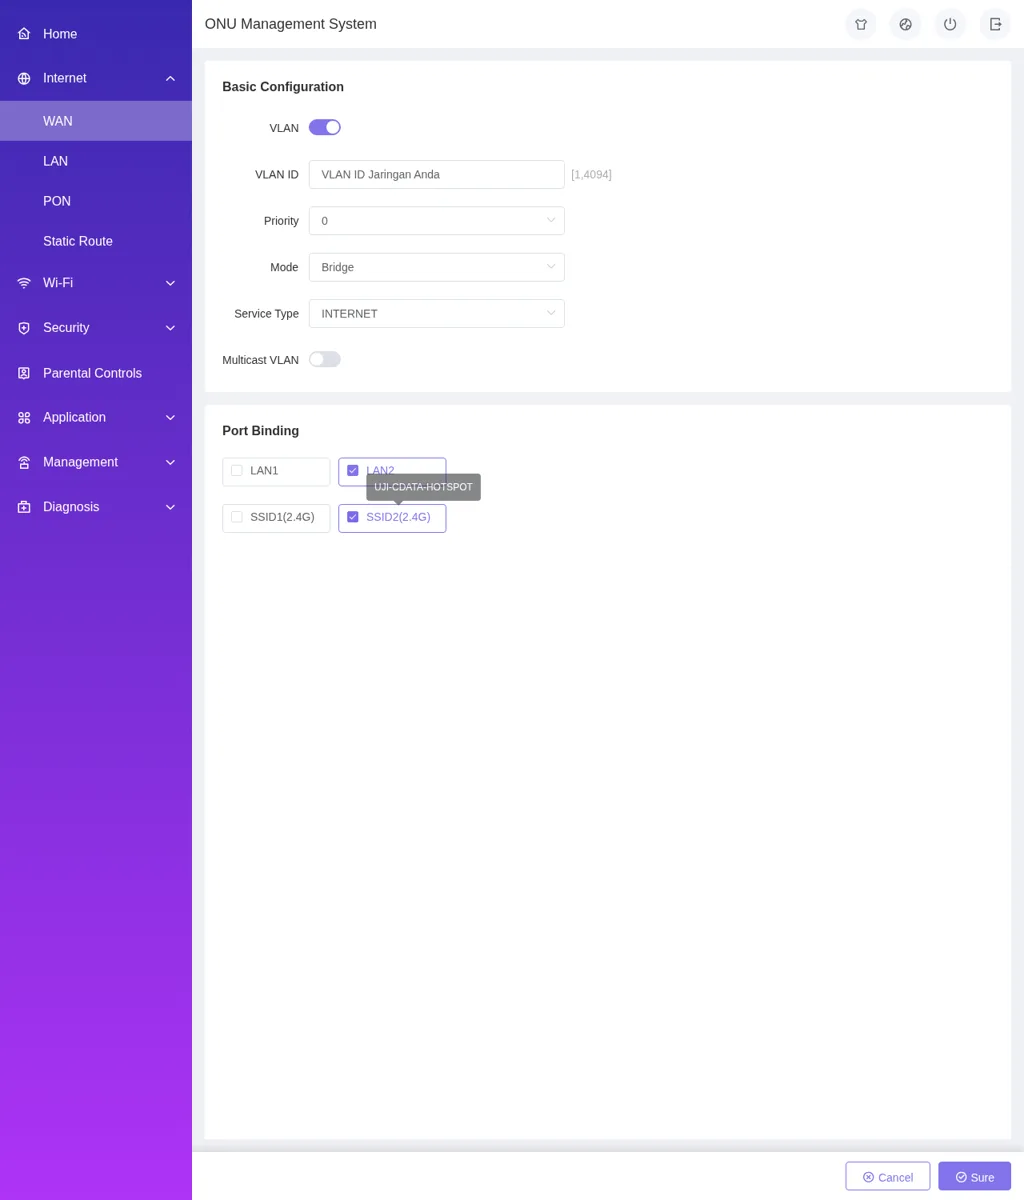Open the theme skin shirt icon
1024x1200 pixels.
(x=861, y=24)
